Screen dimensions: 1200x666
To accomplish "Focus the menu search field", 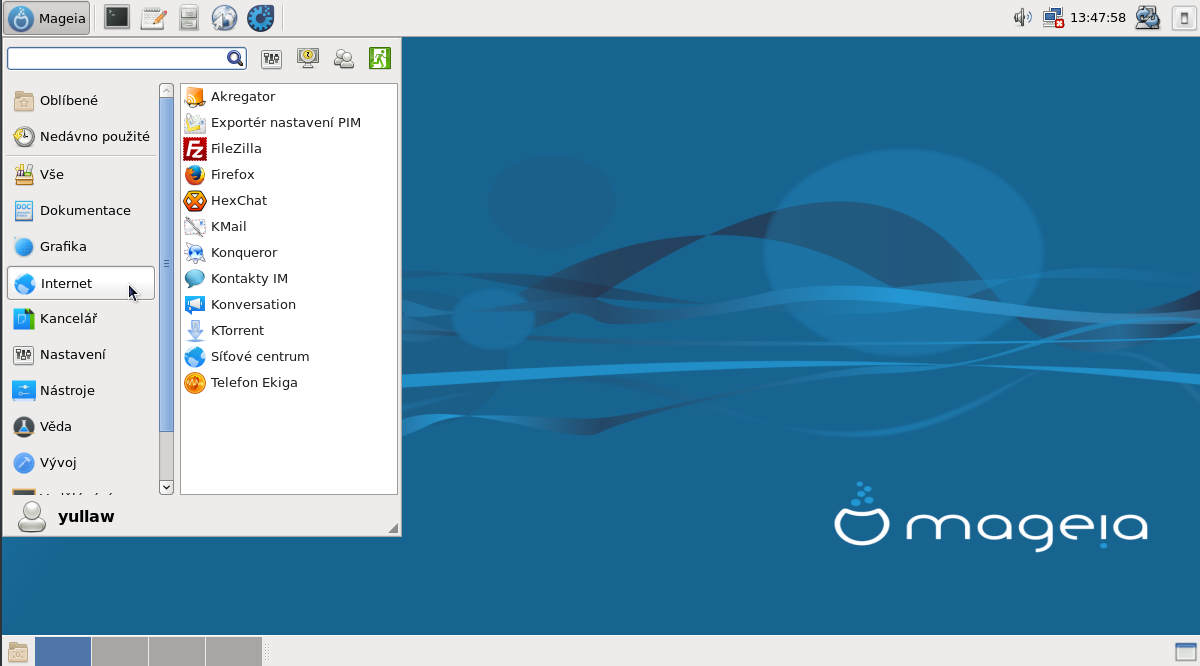I will [127, 58].
